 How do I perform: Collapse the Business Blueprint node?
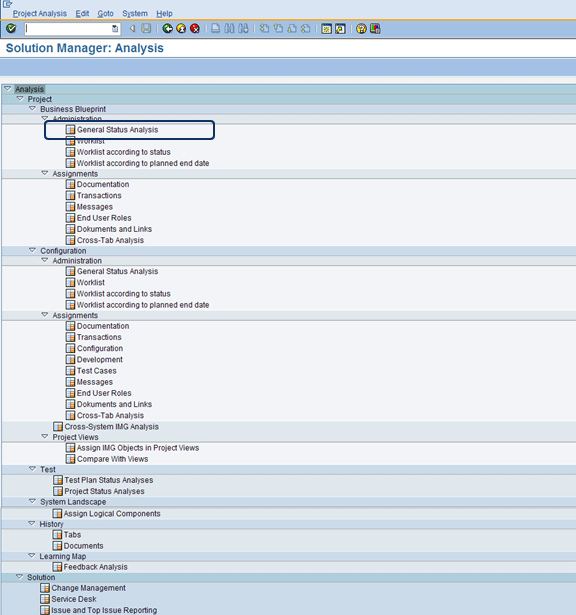[x=33, y=109]
